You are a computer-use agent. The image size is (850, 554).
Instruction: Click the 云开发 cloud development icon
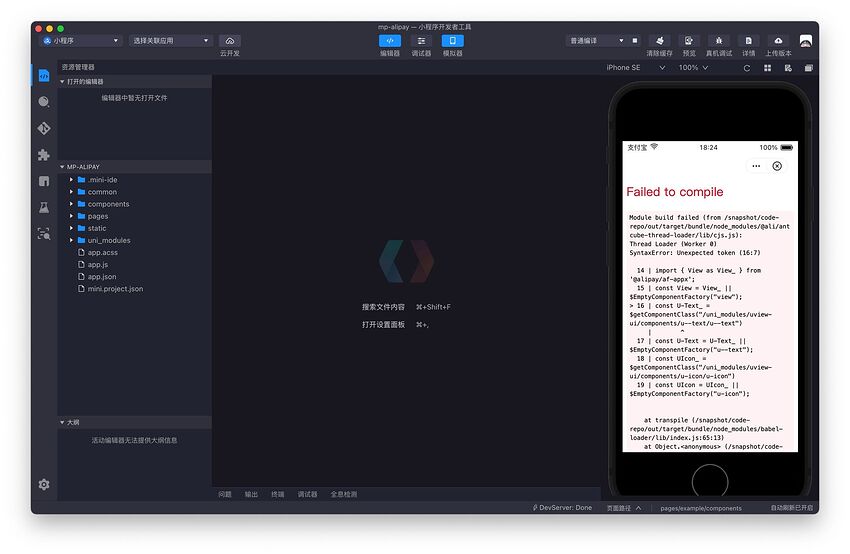[x=230, y=41]
